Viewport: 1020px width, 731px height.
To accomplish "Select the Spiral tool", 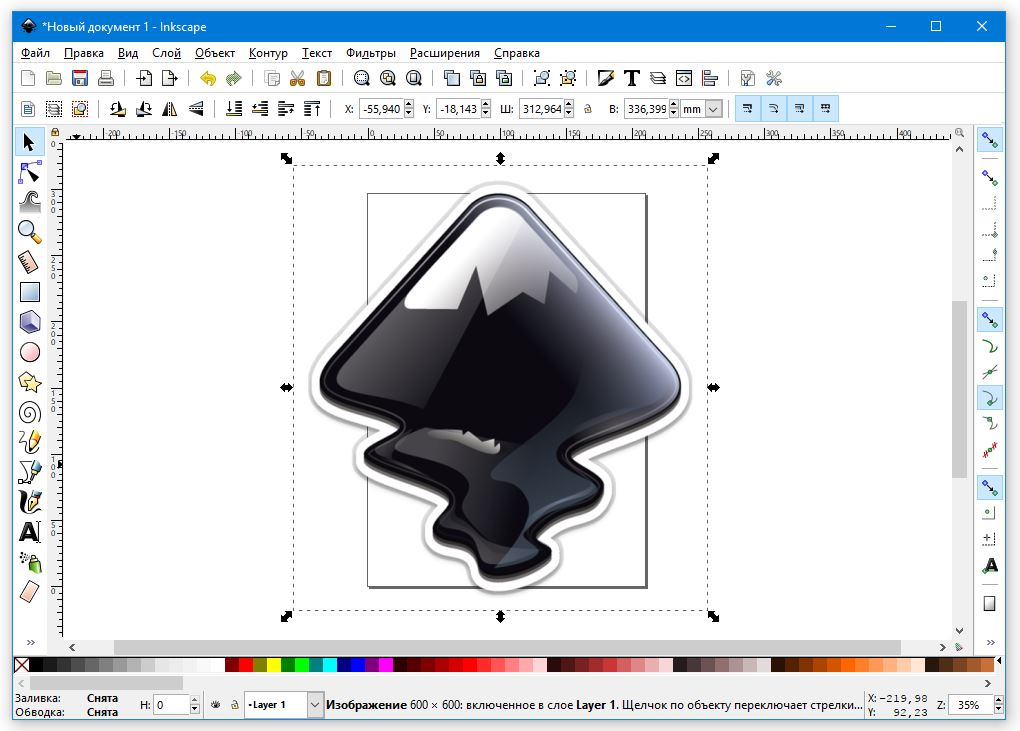I will click(x=29, y=412).
